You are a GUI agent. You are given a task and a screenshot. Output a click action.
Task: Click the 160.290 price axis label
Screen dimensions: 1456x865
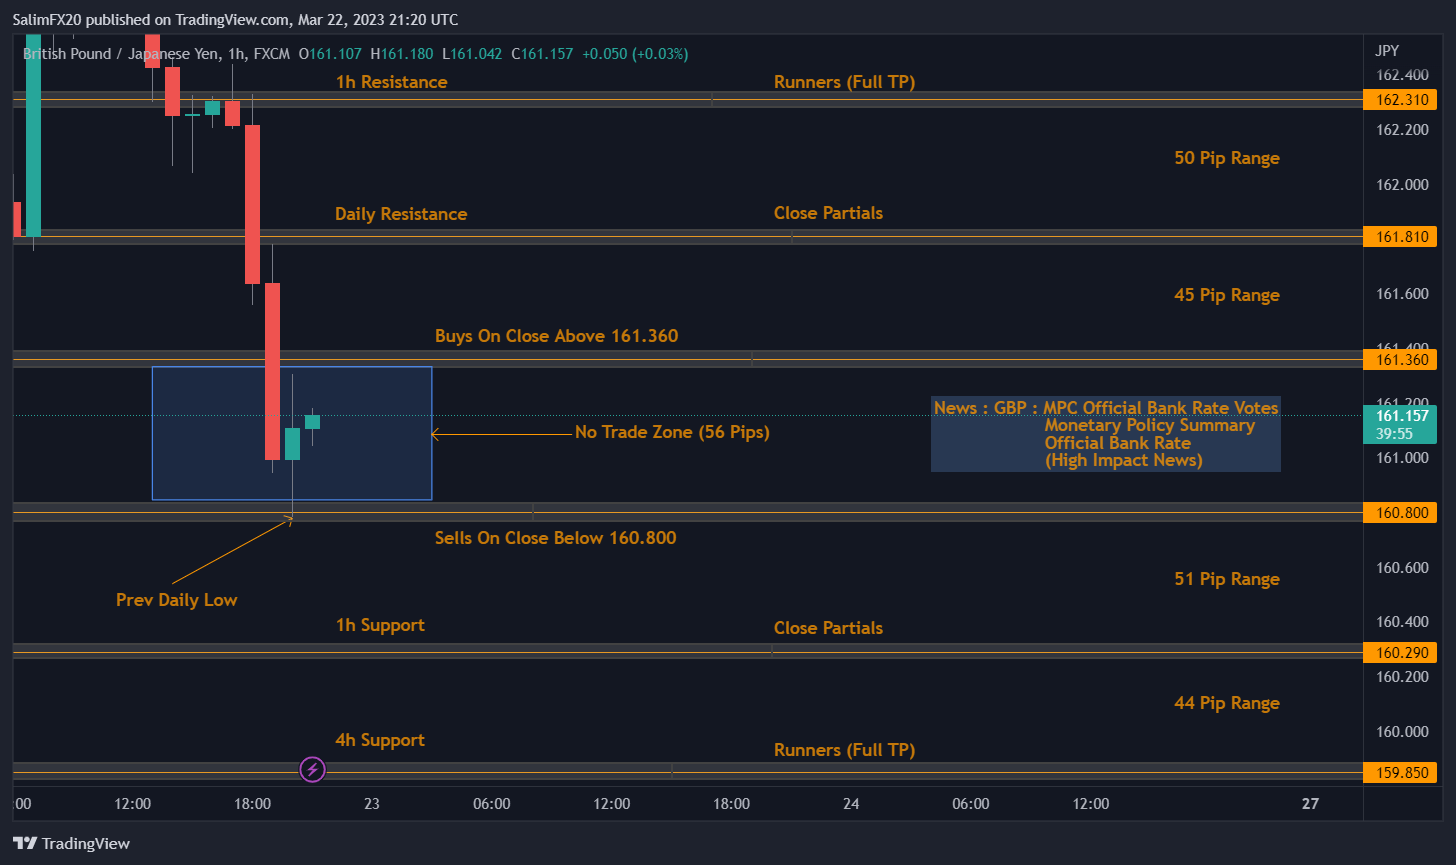tap(1400, 652)
